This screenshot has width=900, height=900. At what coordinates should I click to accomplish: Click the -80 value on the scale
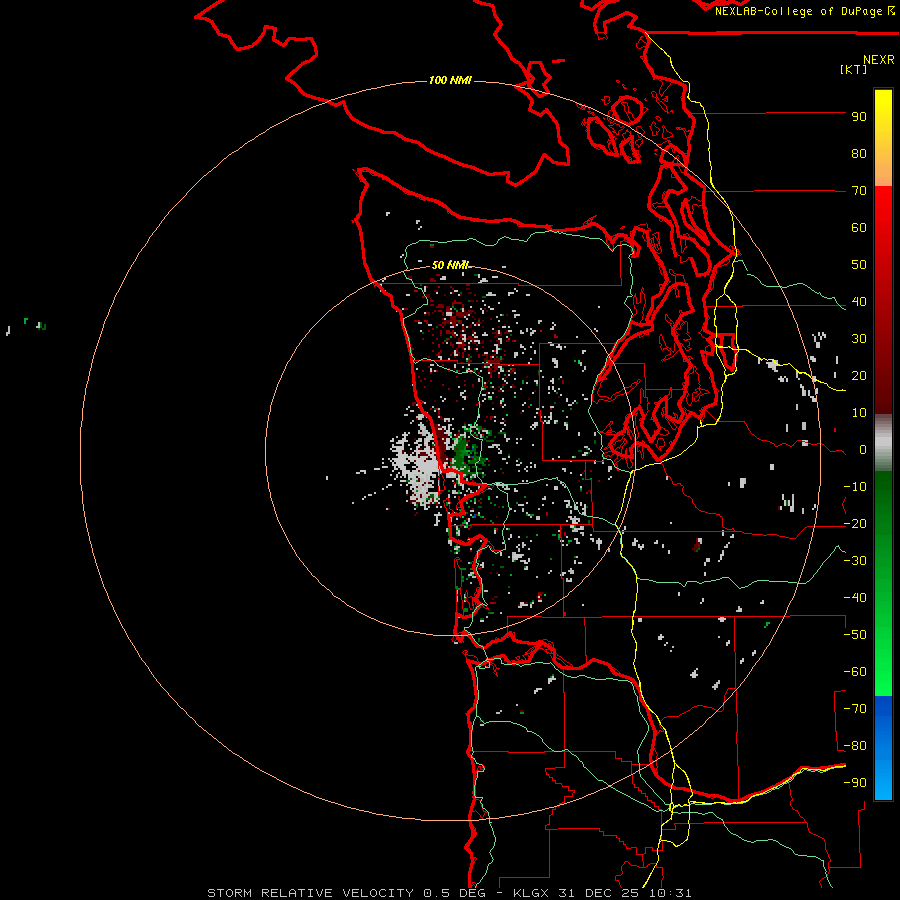pyautogui.click(x=855, y=746)
